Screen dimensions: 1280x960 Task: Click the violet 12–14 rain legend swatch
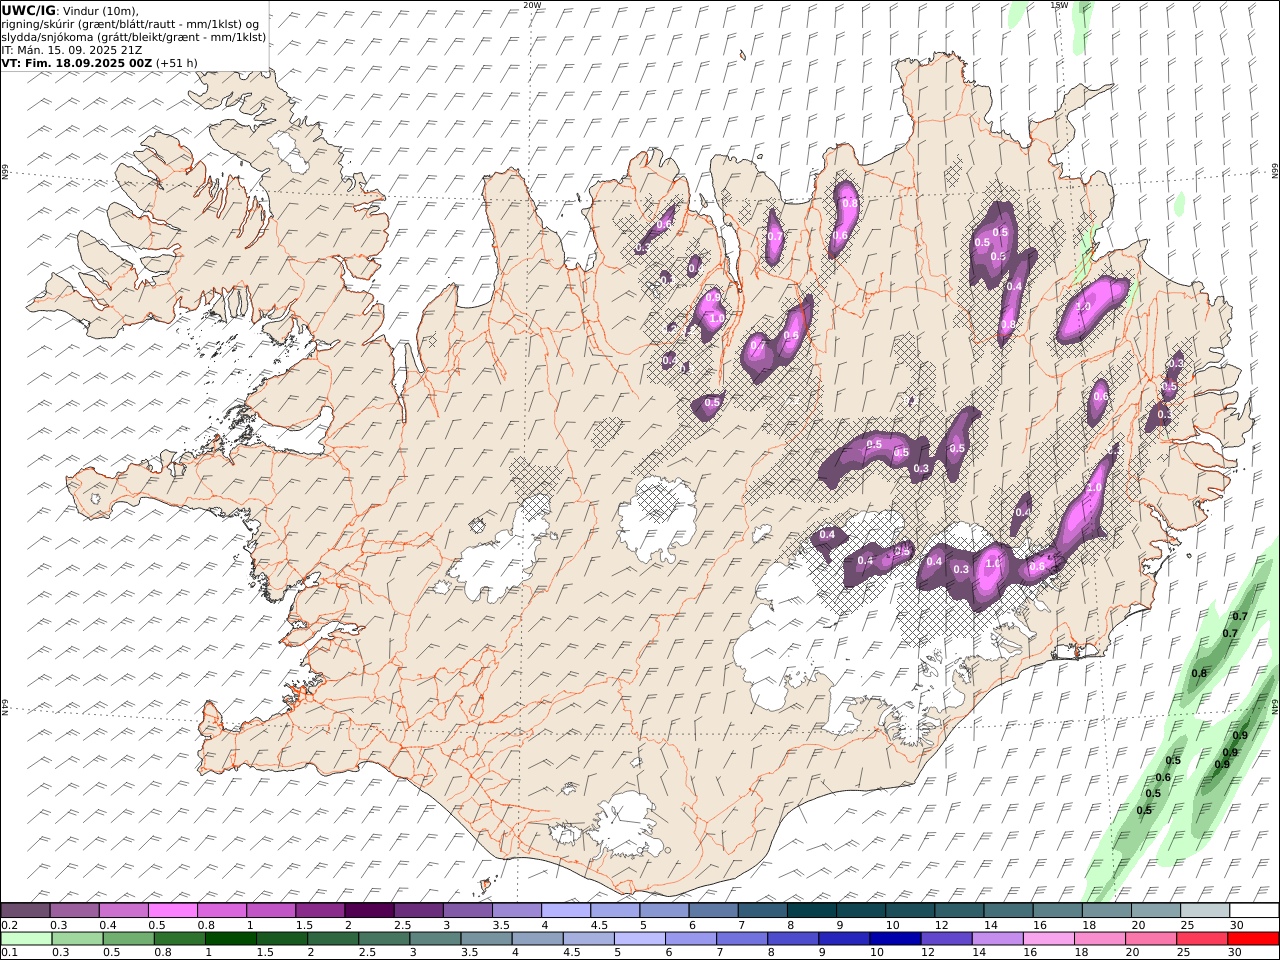(946, 939)
